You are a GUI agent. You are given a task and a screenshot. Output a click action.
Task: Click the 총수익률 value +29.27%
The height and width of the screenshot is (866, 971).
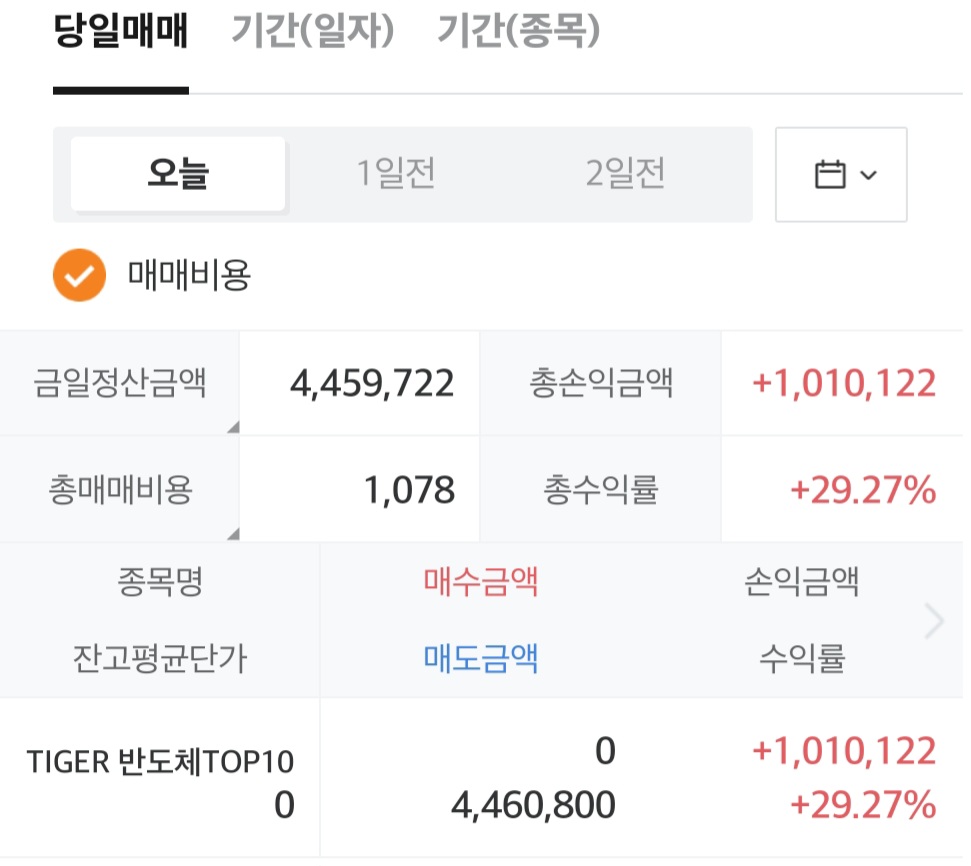click(x=862, y=490)
